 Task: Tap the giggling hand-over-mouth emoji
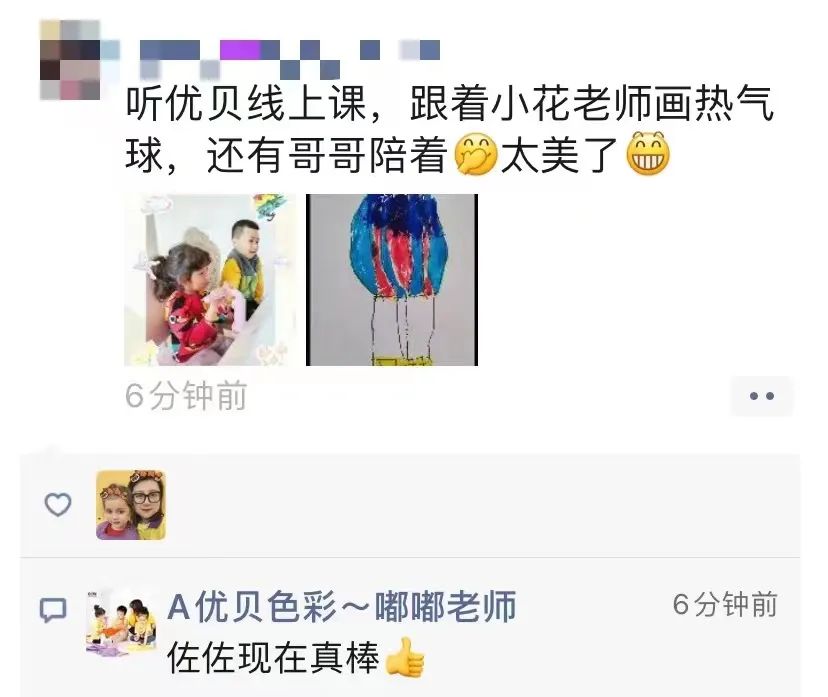pos(475,154)
